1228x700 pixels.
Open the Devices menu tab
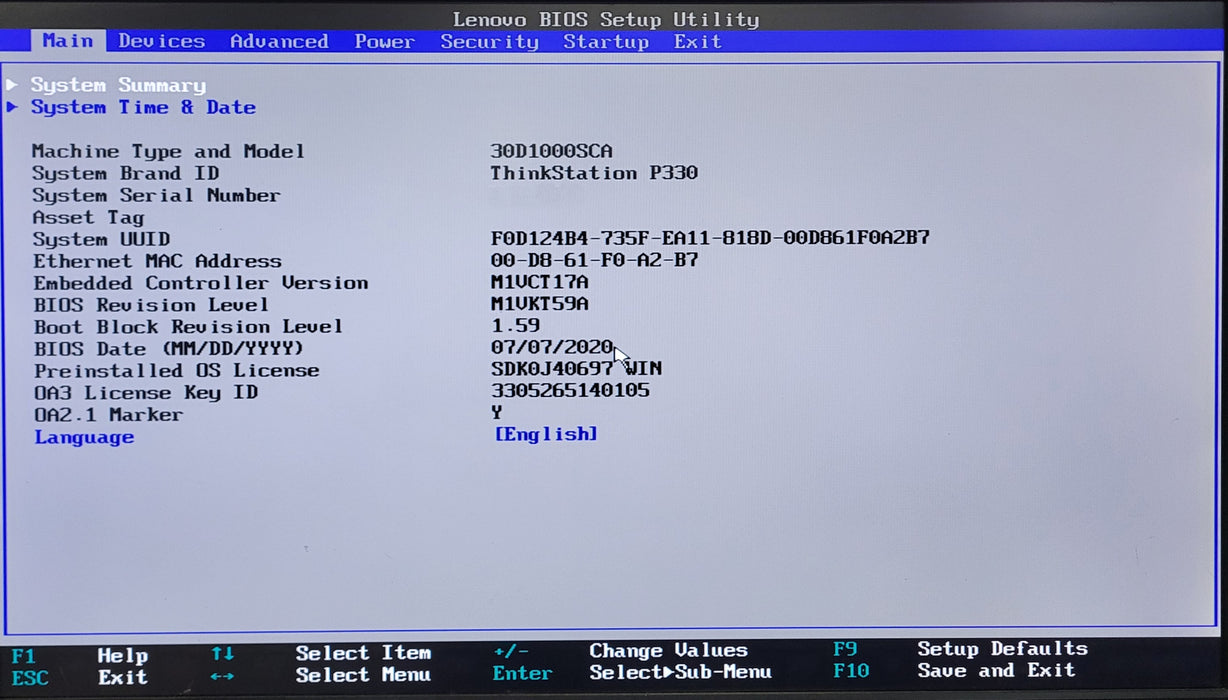161,41
